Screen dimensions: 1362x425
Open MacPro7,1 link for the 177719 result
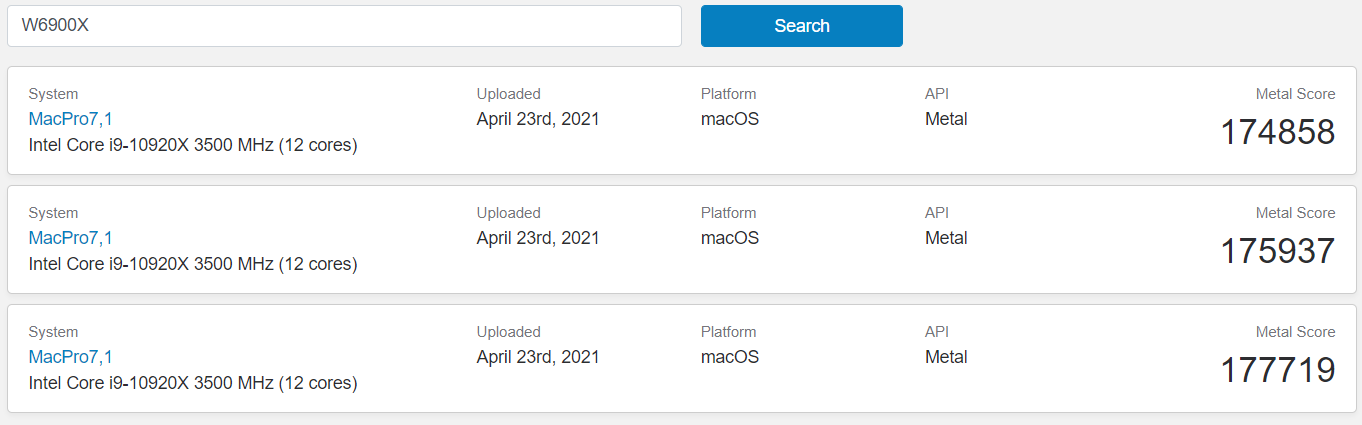click(x=70, y=357)
